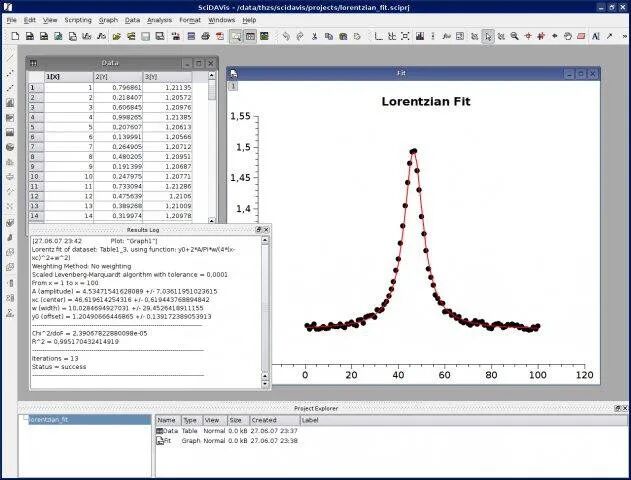Click the print icon in toolbar
The height and width of the screenshot is (480, 631).
pyautogui.click(x=205, y=36)
